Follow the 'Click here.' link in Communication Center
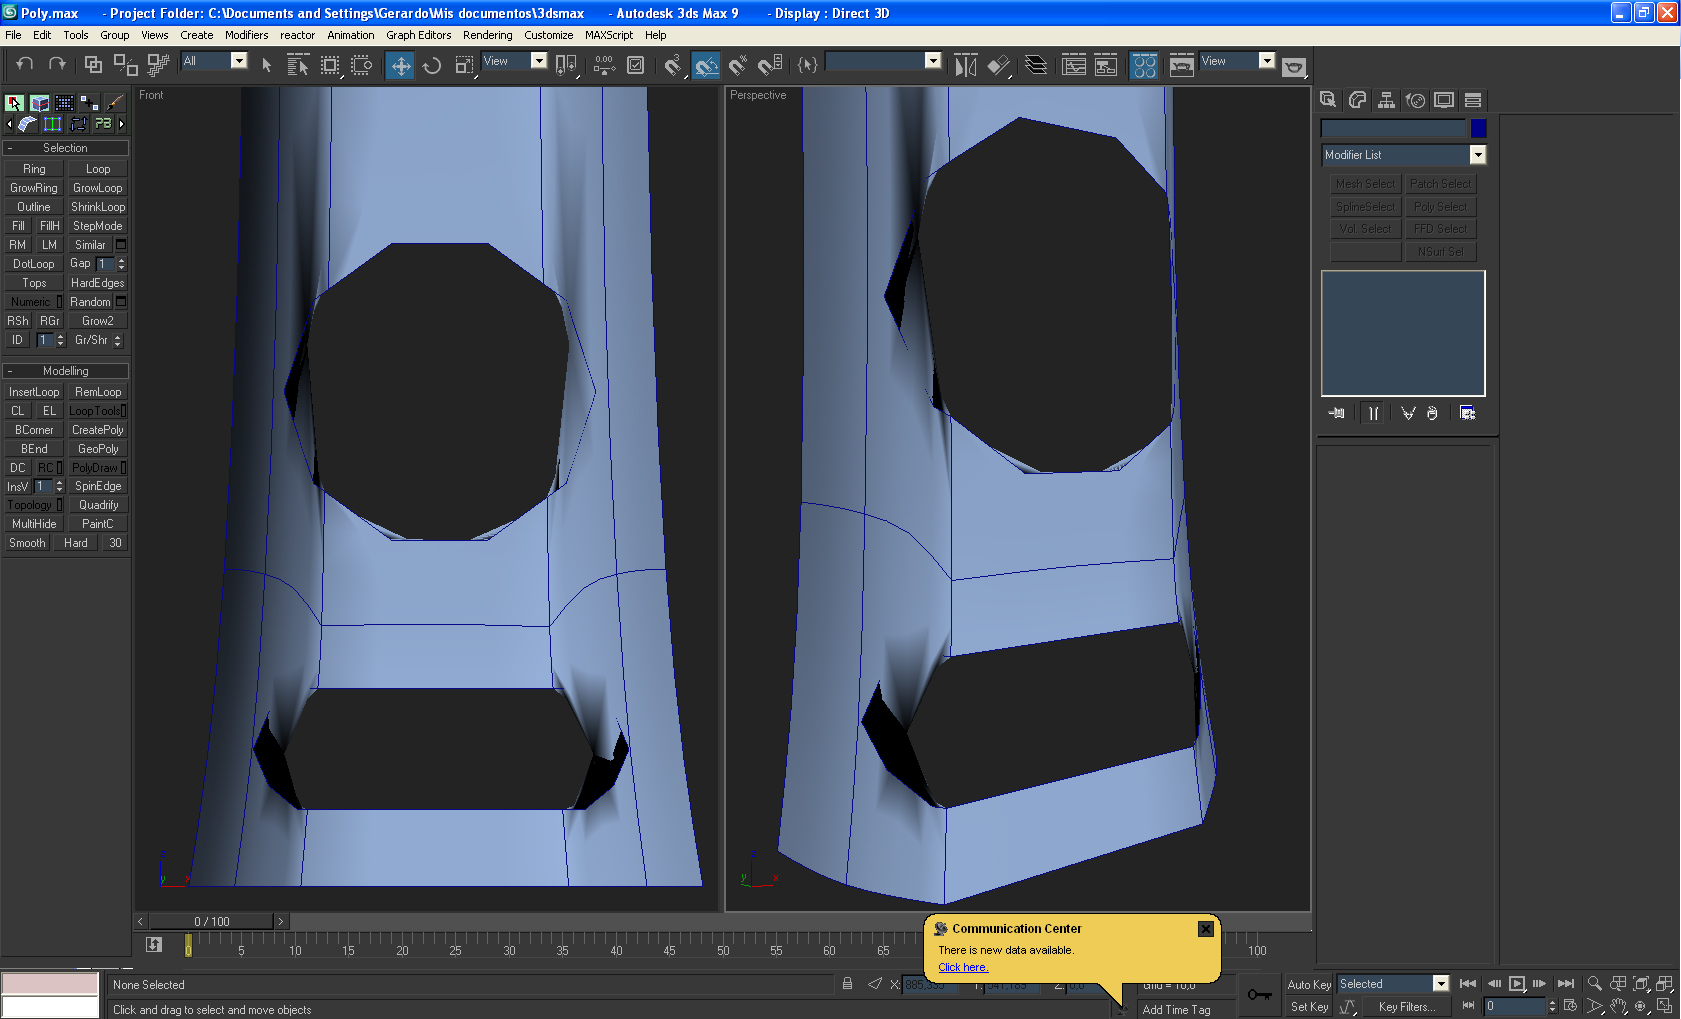 point(962,967)
